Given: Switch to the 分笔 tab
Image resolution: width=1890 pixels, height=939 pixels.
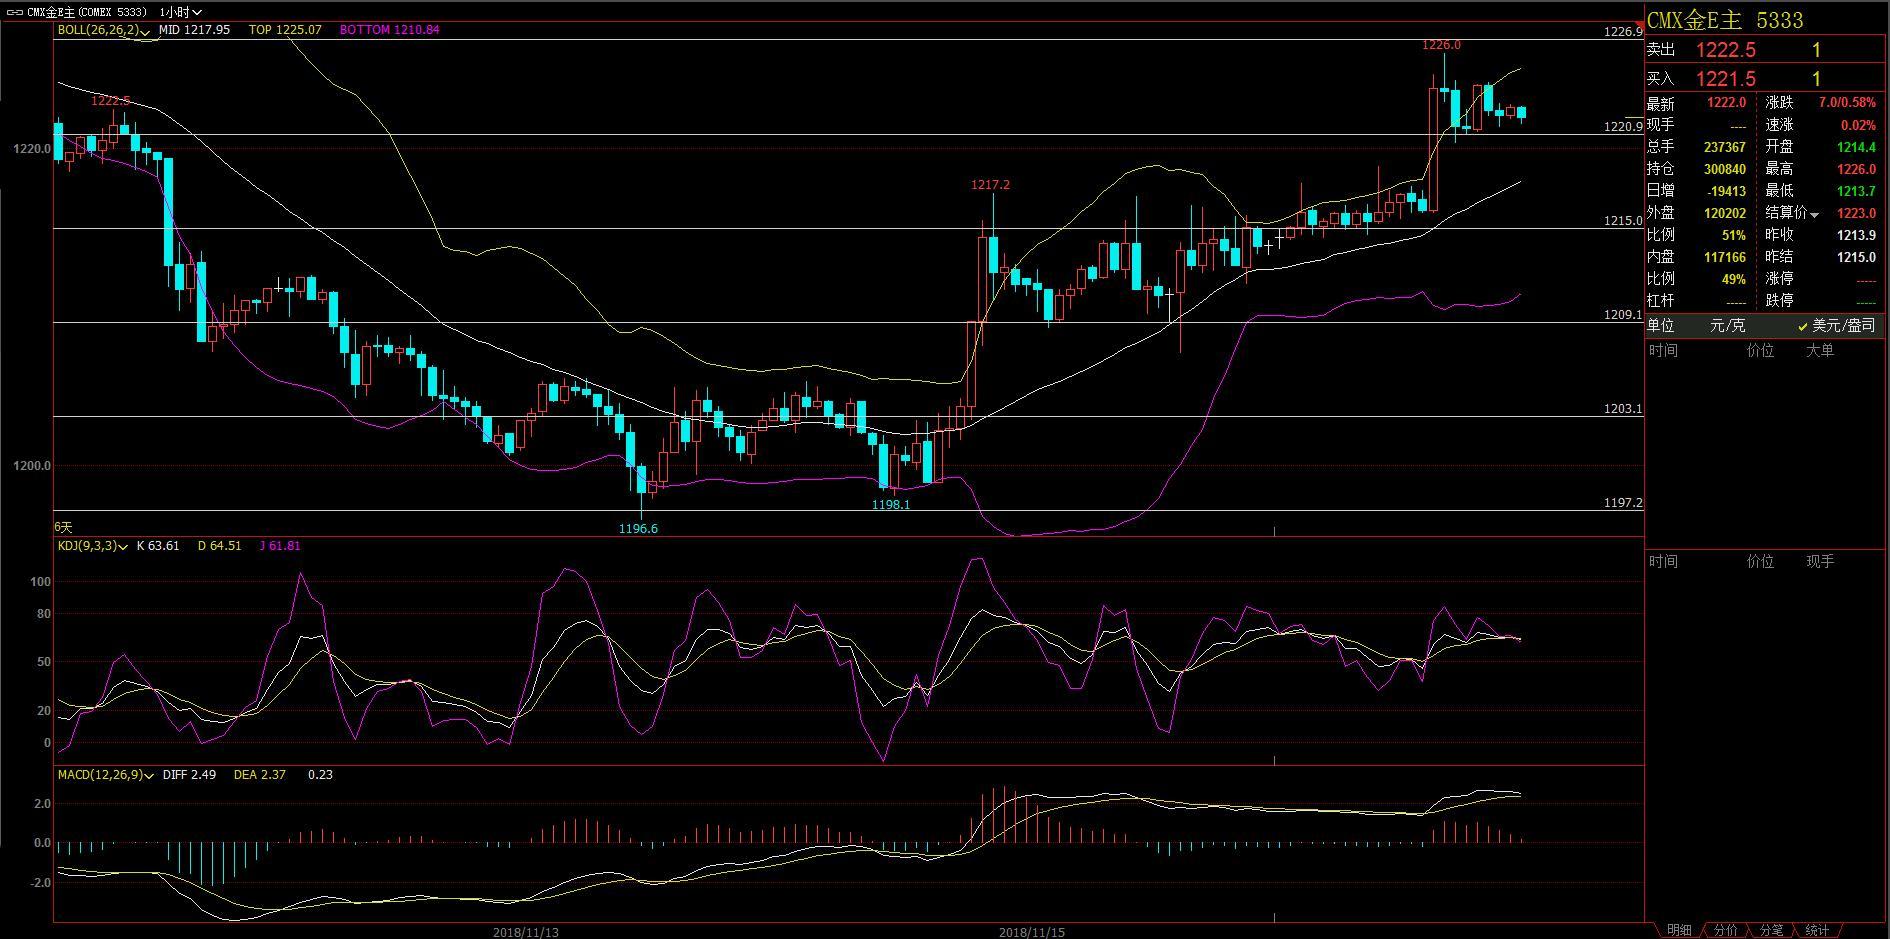Looking at the screenshot, I should pyautogui.click(x=1771, y=930).
